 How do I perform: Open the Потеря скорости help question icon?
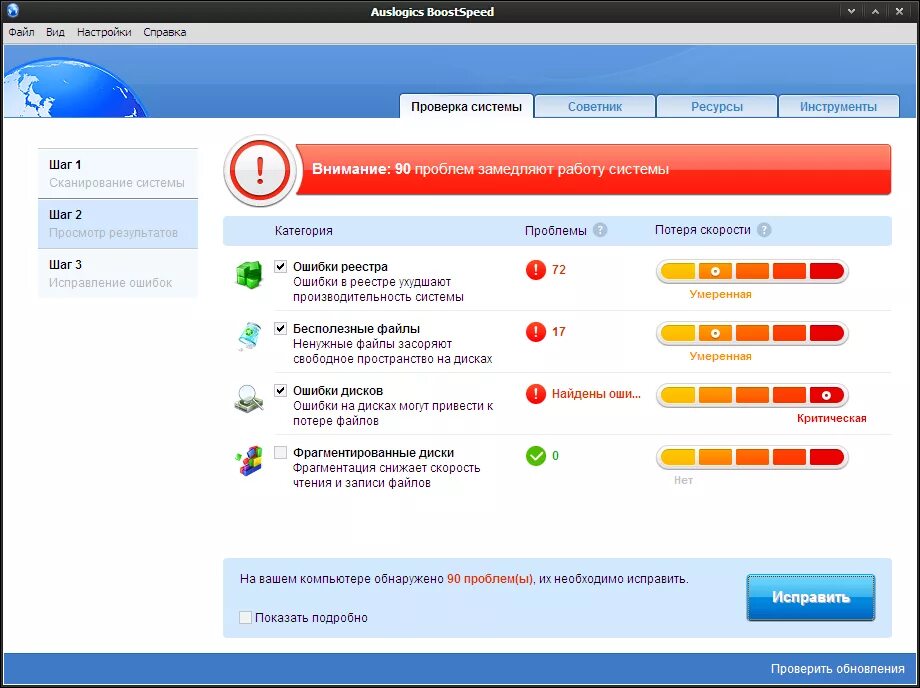click(x=764, y=229)
